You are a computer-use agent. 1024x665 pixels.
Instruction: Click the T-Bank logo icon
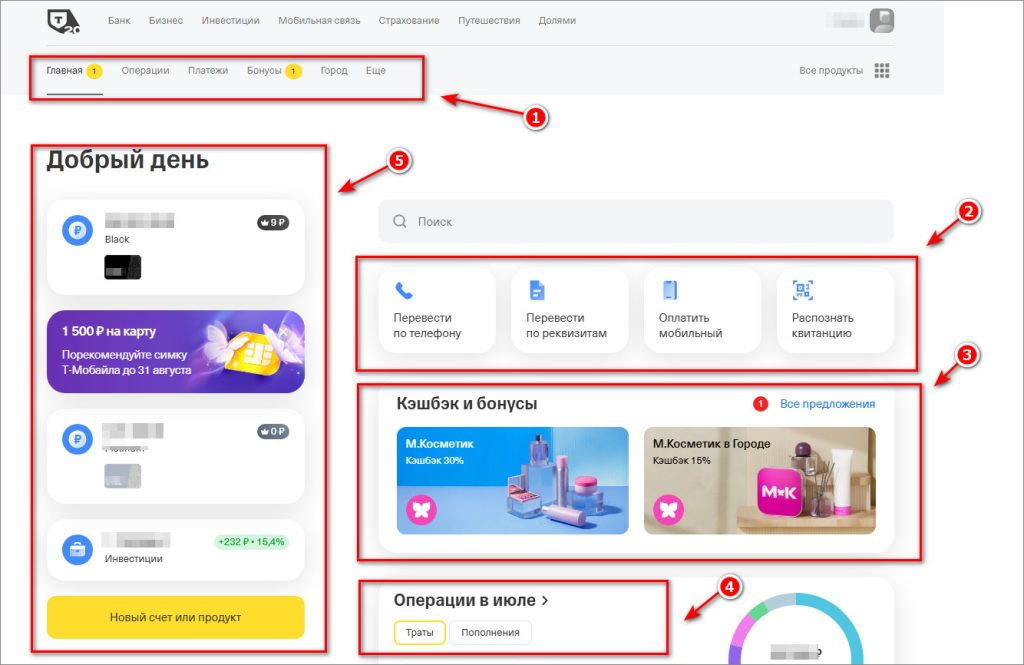(63, 21)
